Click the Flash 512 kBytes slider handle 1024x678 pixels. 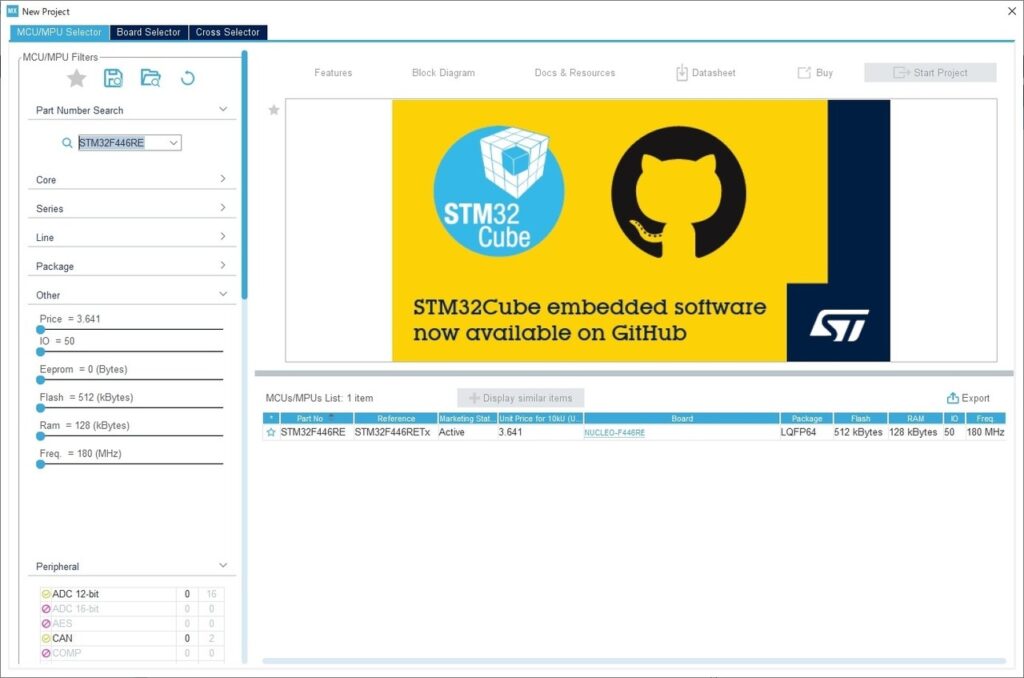pyautogui.click(x=40, y=408)
